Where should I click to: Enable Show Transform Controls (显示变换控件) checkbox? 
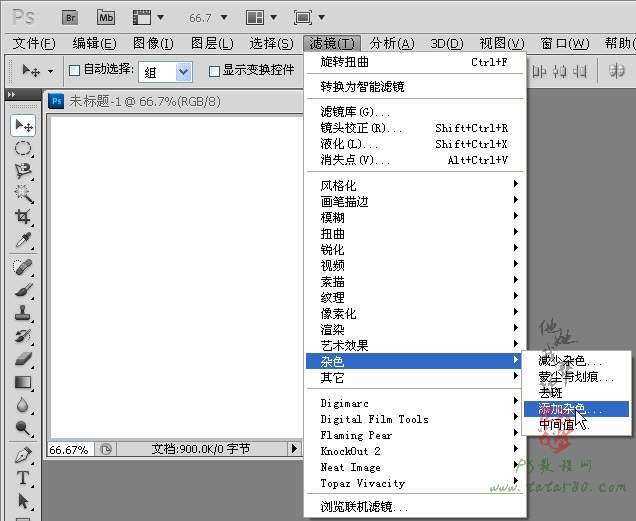(214, 71)
